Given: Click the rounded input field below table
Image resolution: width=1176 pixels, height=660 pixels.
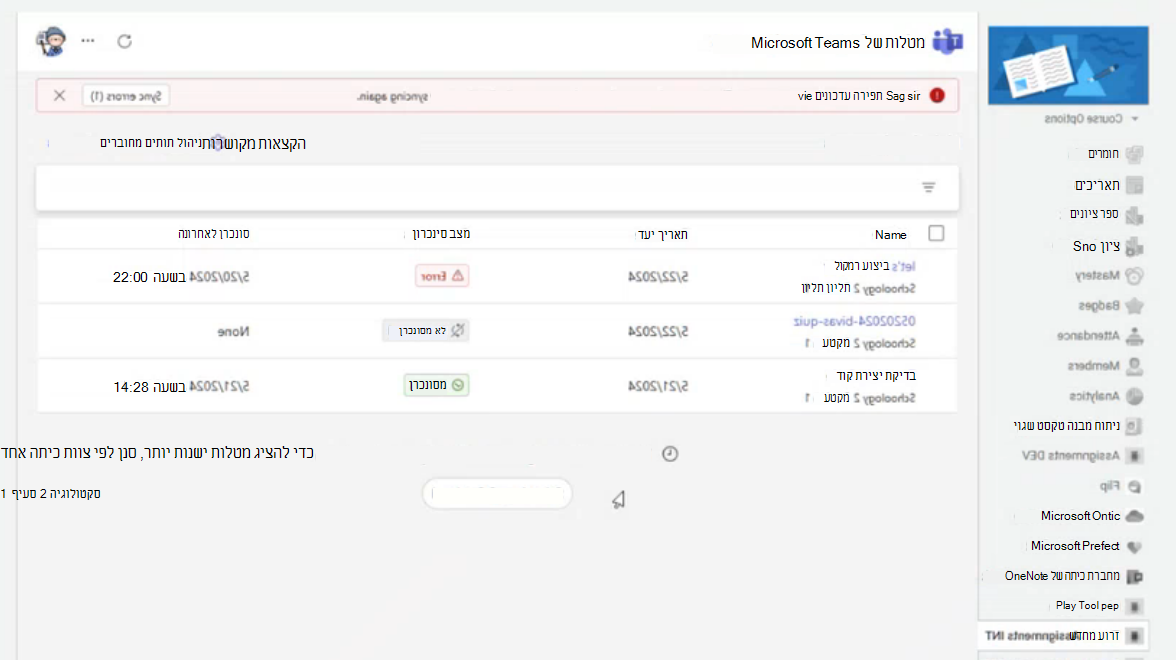Looking at the screenshot, I should point(497,494).
